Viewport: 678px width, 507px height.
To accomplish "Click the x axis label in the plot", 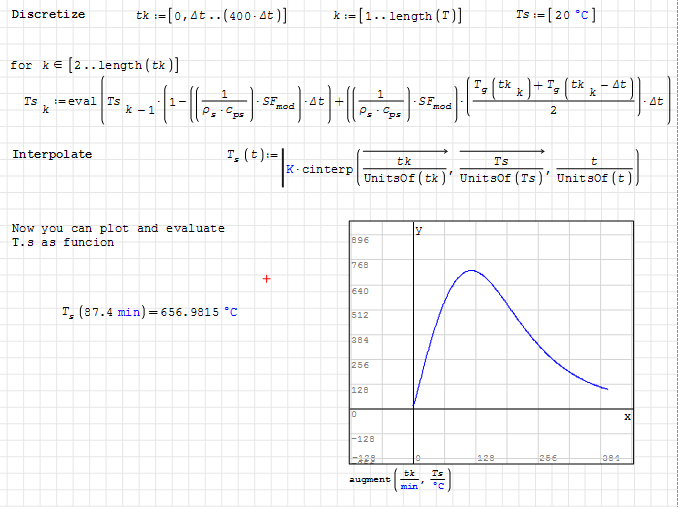I will click(x=626, y=416).
